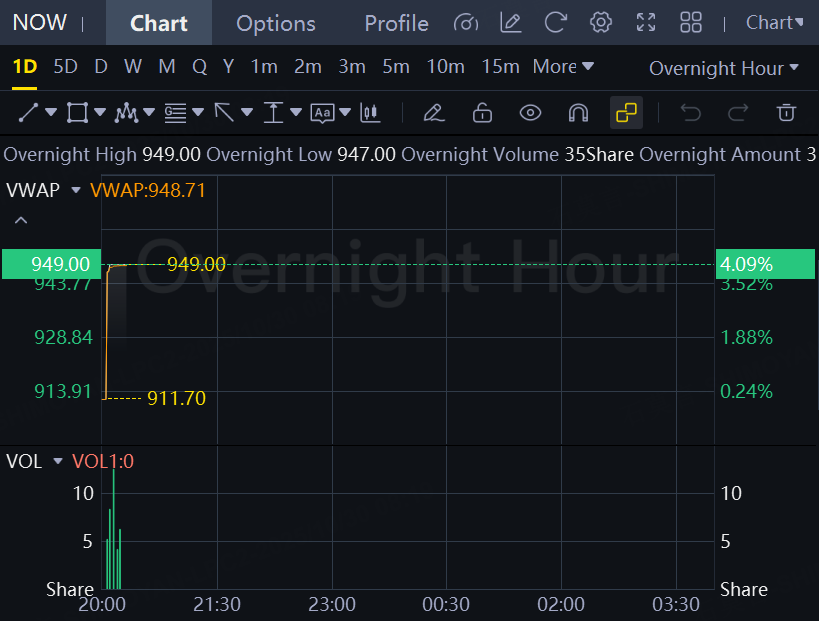The height and width of the screenshot is (621, 819).
Task: Click the redo arrow
Action: [738, 113]
